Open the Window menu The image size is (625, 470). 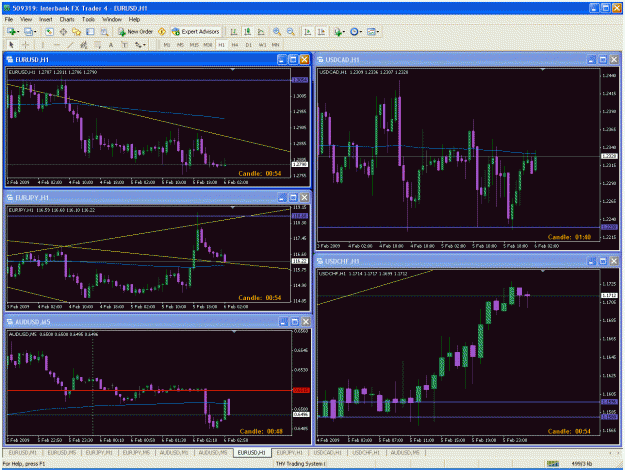(x=112, y=19)
